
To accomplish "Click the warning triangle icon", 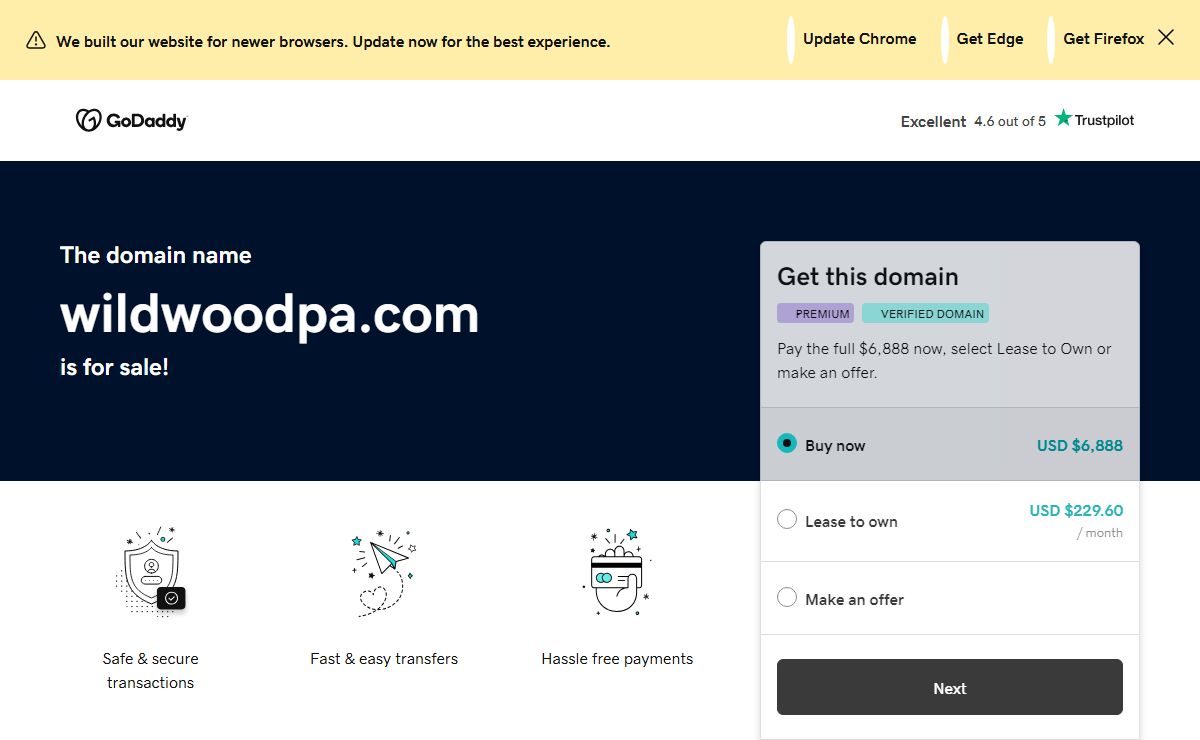I will click(36, 40).
